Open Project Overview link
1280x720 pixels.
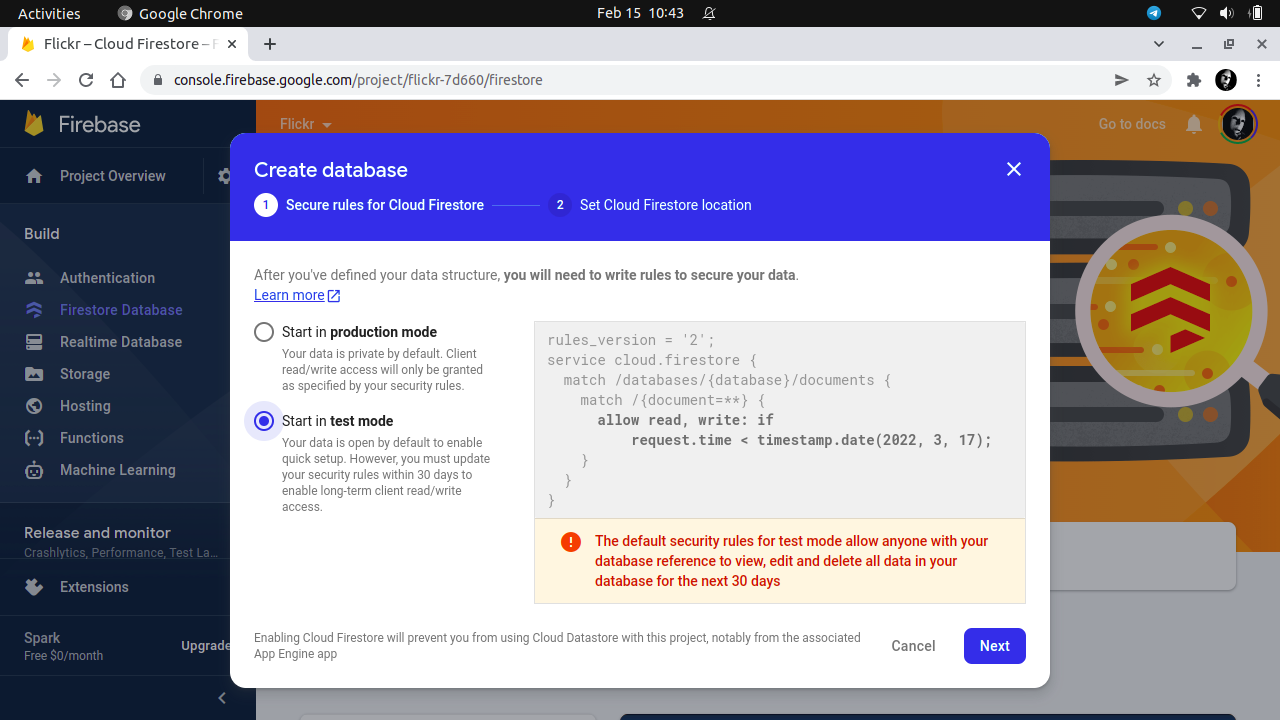click(113, 176)
